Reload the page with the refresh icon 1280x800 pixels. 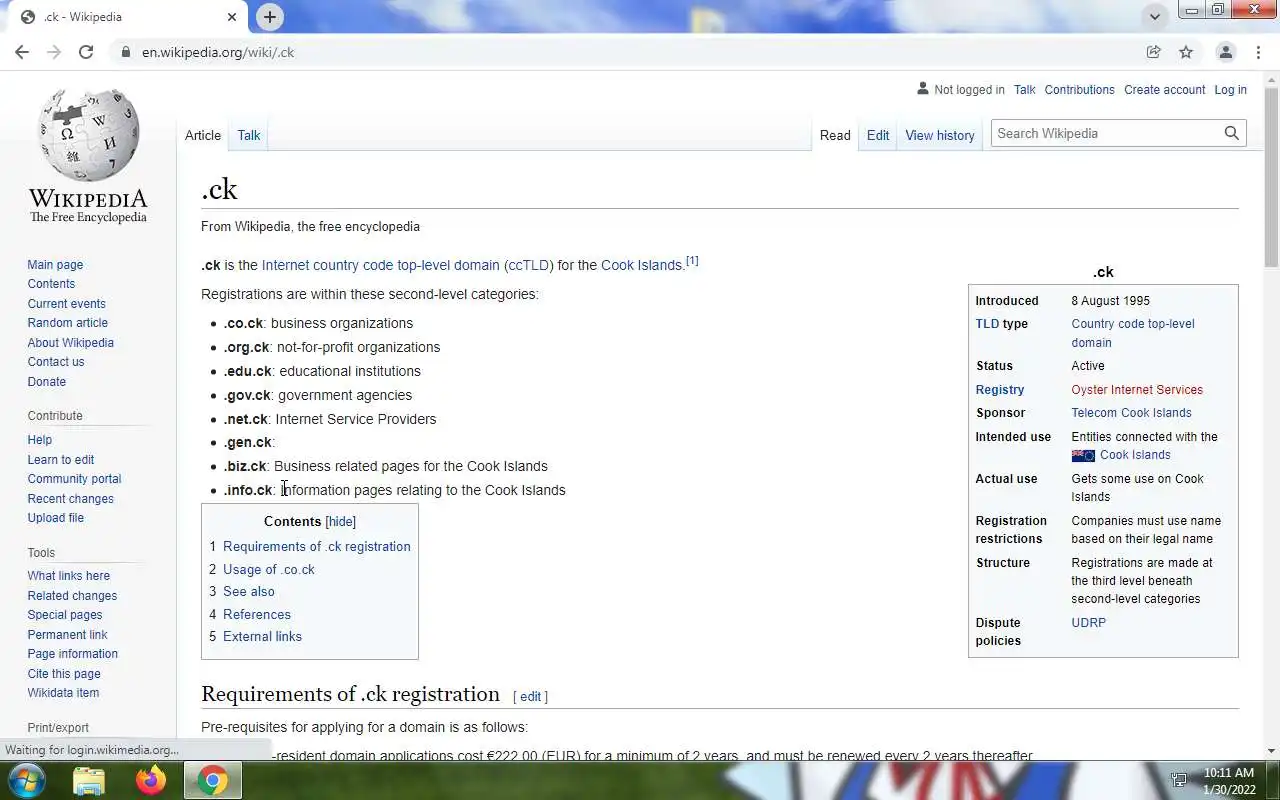86,52
